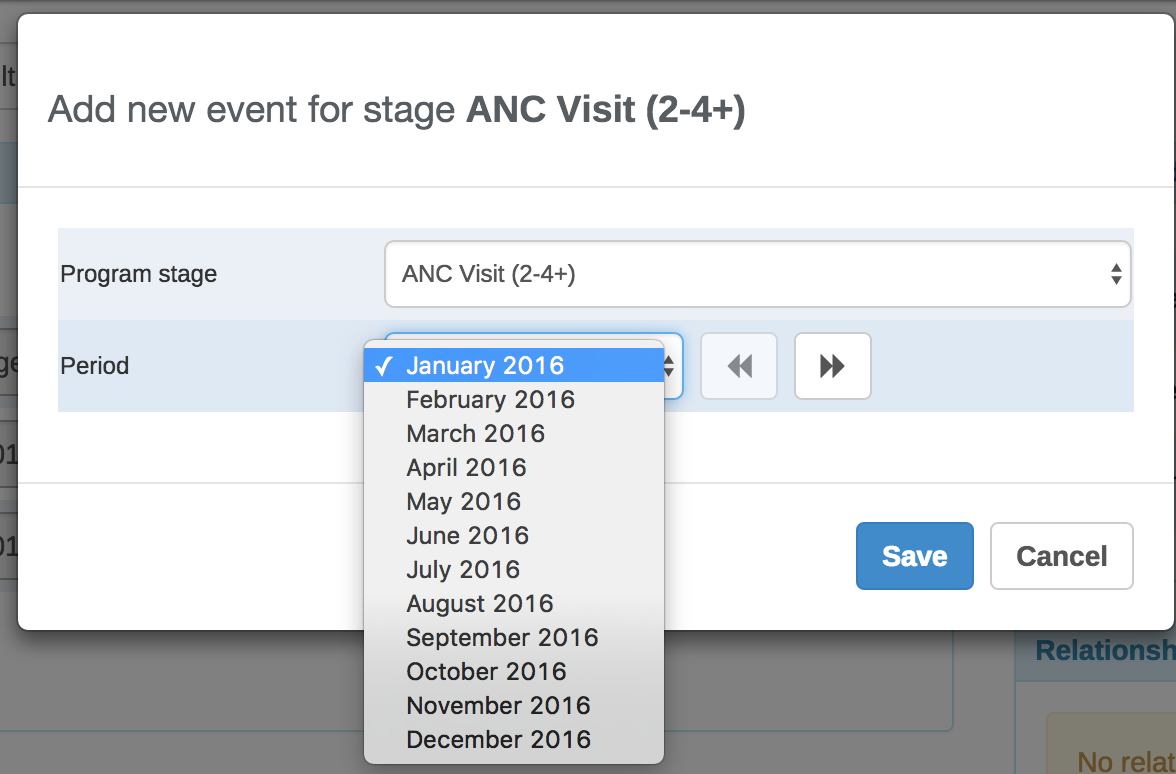Viewport: 1176px width, 774px height.
Task: Pick October 2016 period option
Action: (x=486, y=672)
